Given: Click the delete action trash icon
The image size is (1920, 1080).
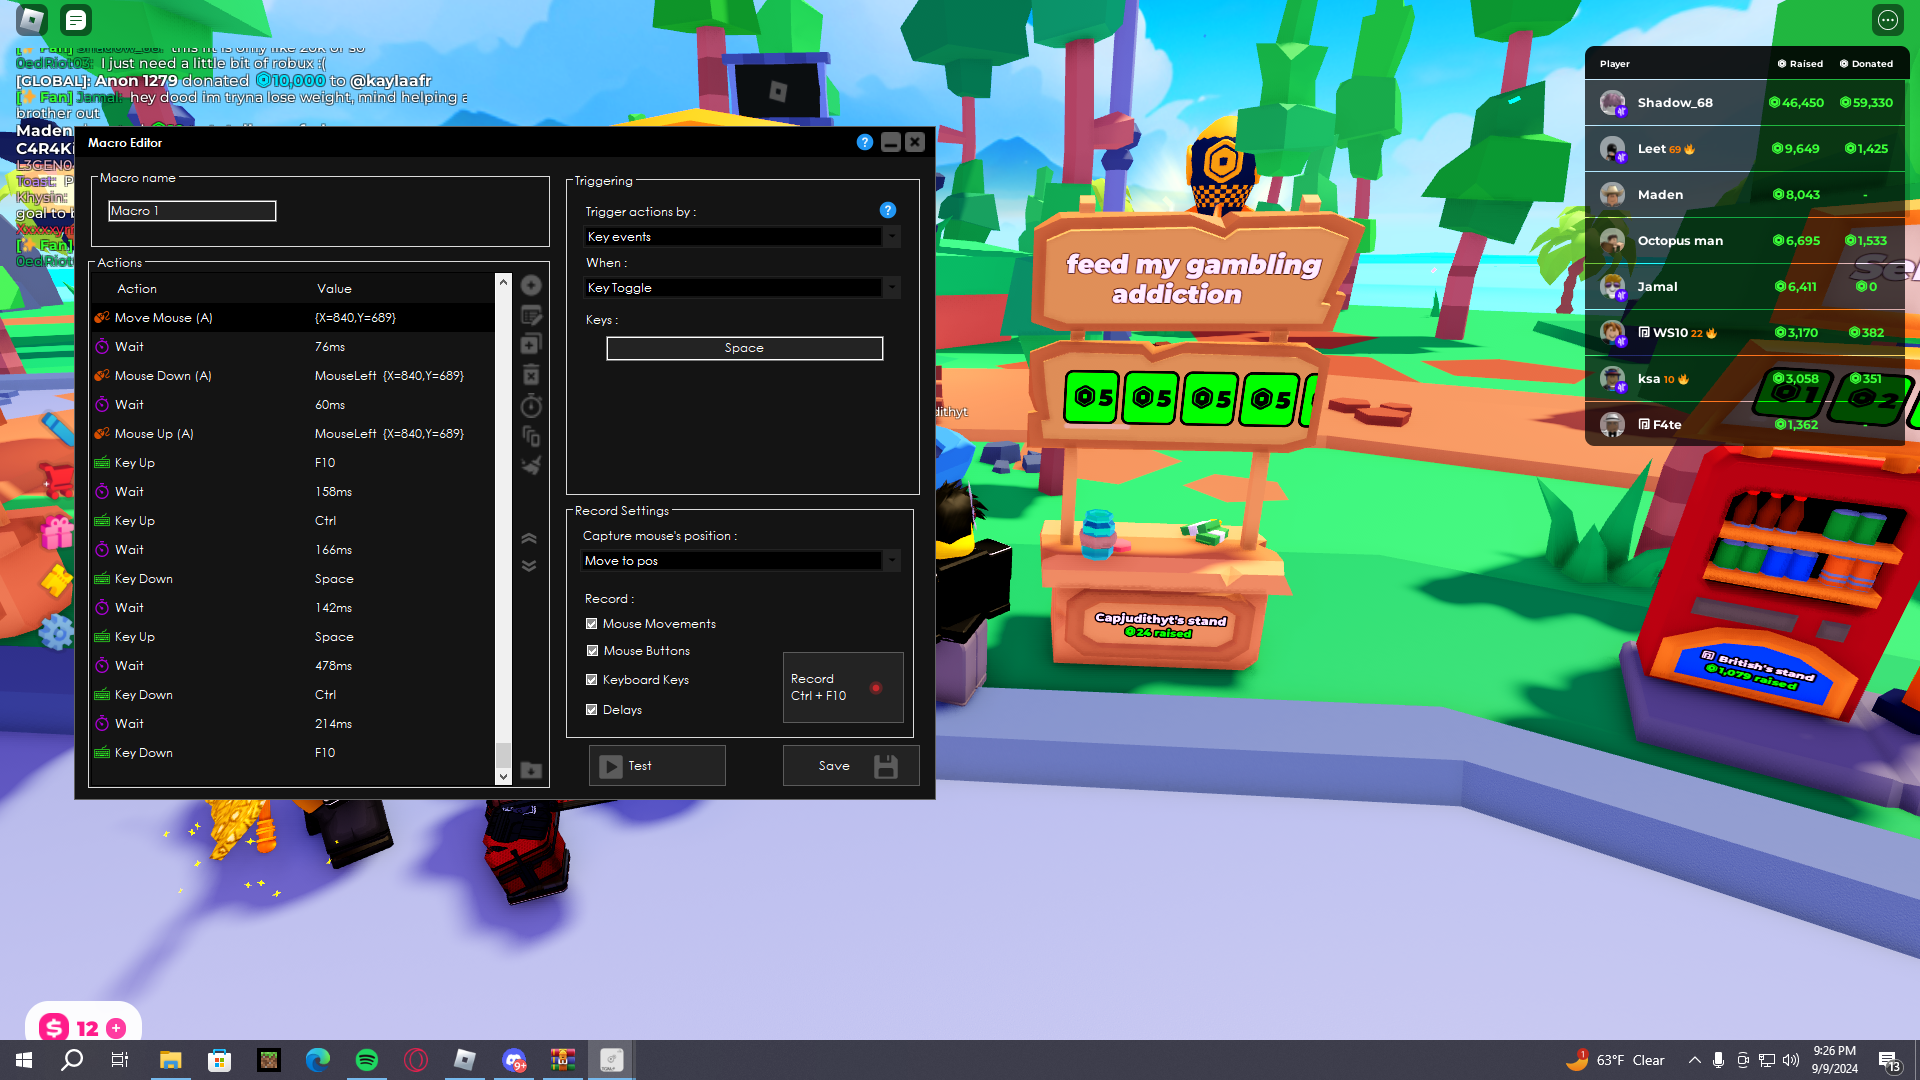Looking at the screenshot, I should [531, 375].
